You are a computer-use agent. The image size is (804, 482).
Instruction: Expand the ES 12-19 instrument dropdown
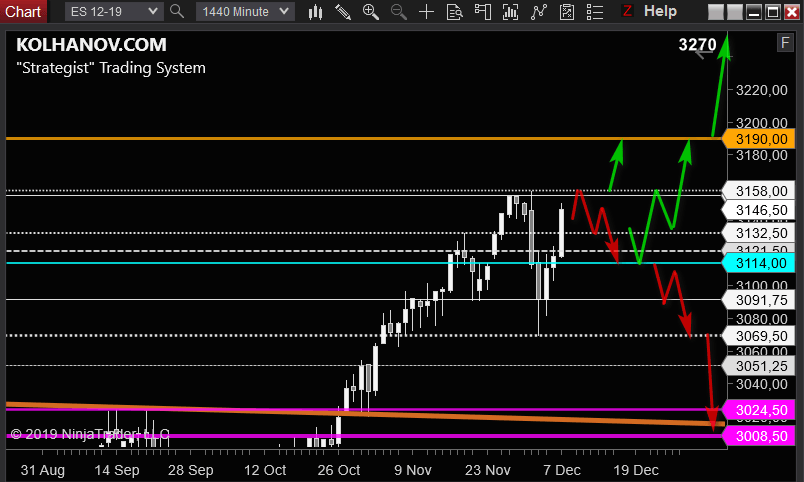coord(114,11)
